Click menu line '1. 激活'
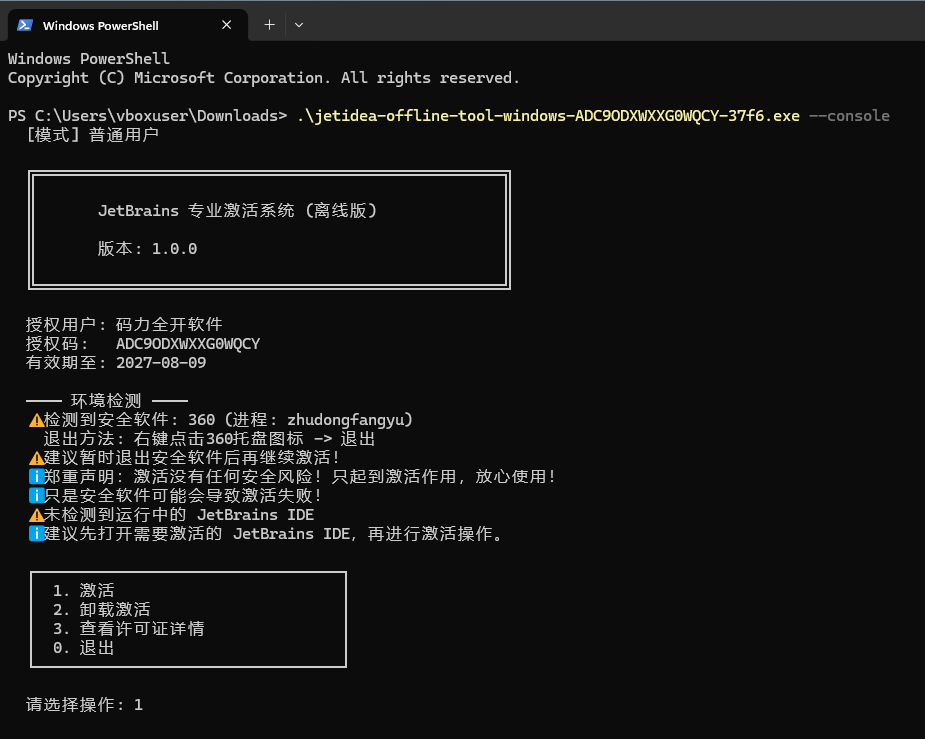Screen dimensions: 925x739 [x=83, y=590]
